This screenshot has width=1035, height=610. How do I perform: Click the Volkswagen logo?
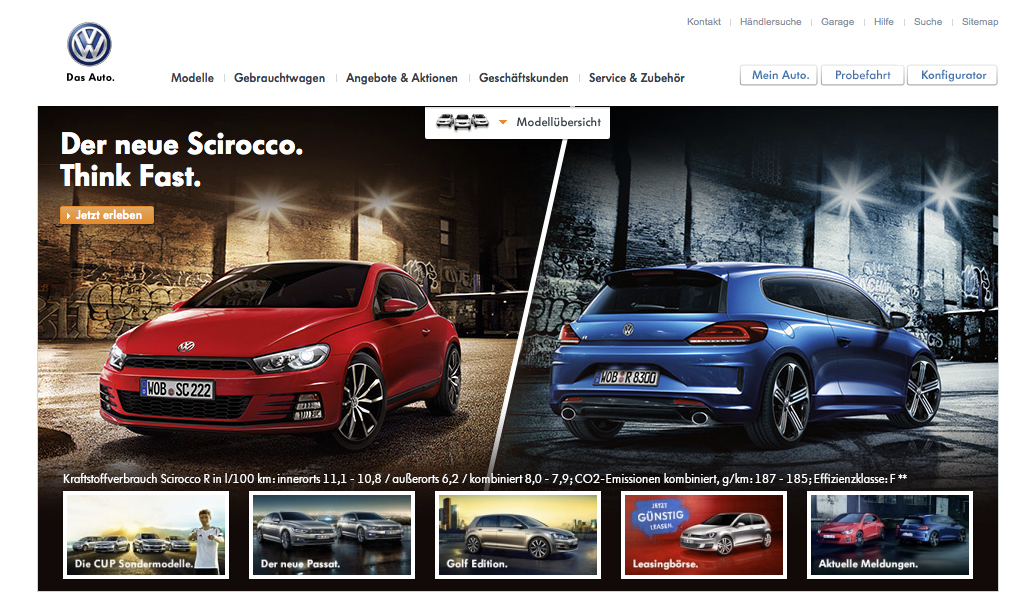tap(90, 44)
